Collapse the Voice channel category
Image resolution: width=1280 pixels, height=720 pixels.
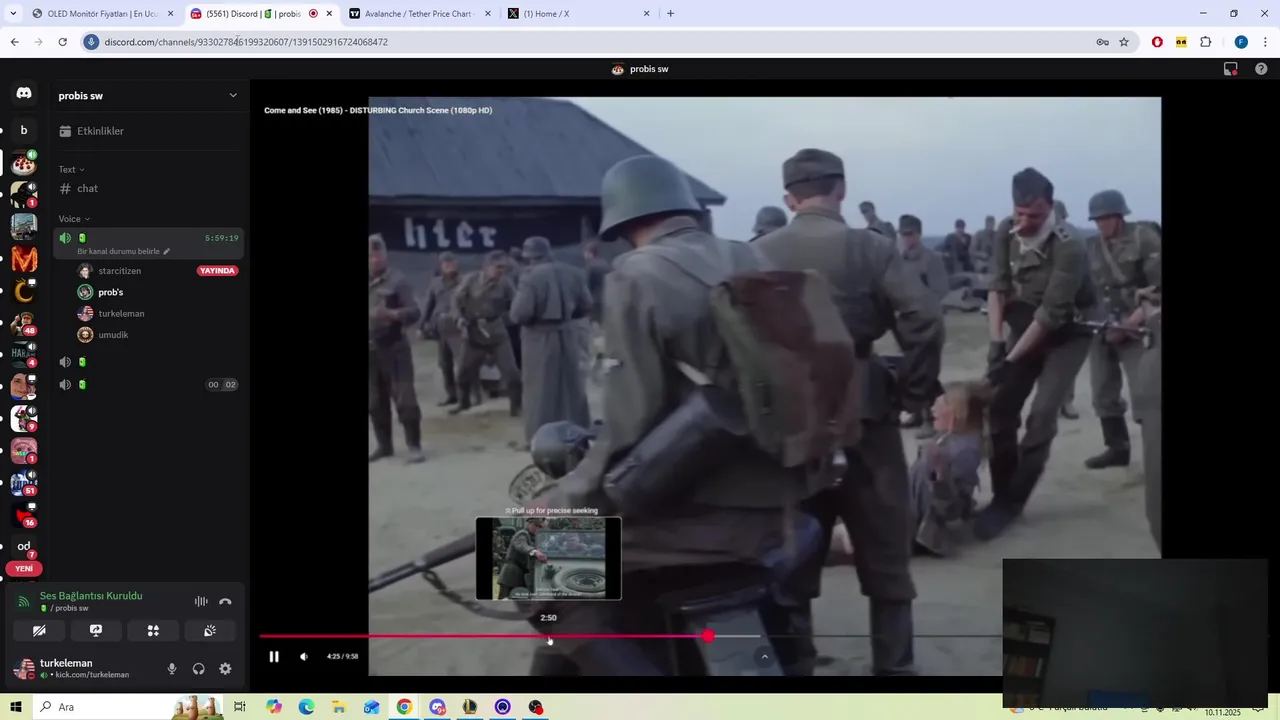[74, 219]
